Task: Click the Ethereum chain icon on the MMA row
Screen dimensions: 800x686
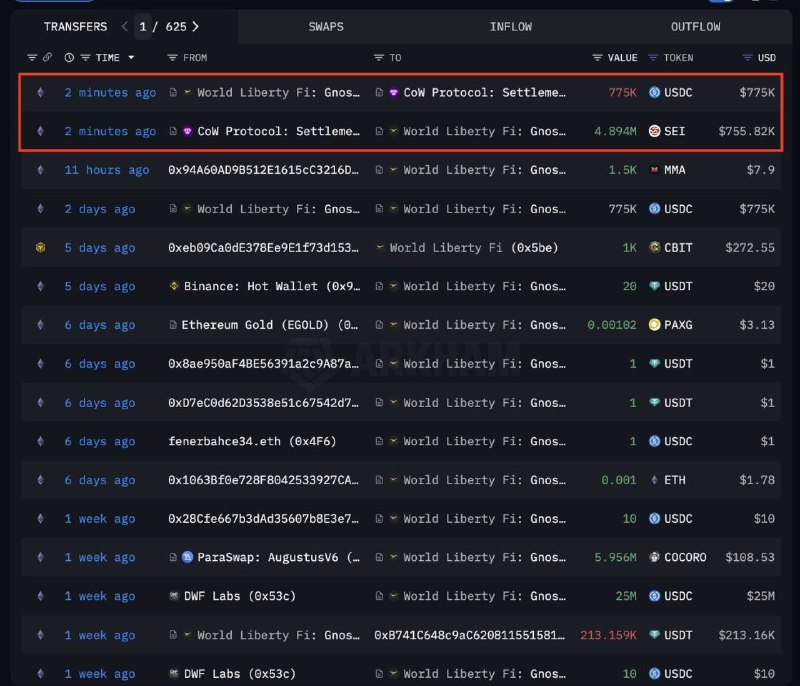Action: point(40,170)
